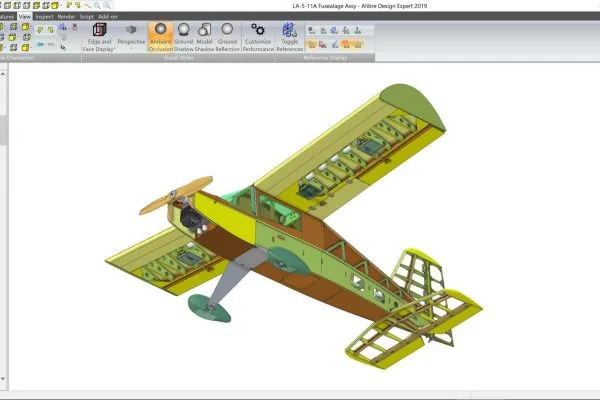Viewport: 600px width, 400px height.
Task: Click the Visual Styles group label
Action: coord(178,58)
